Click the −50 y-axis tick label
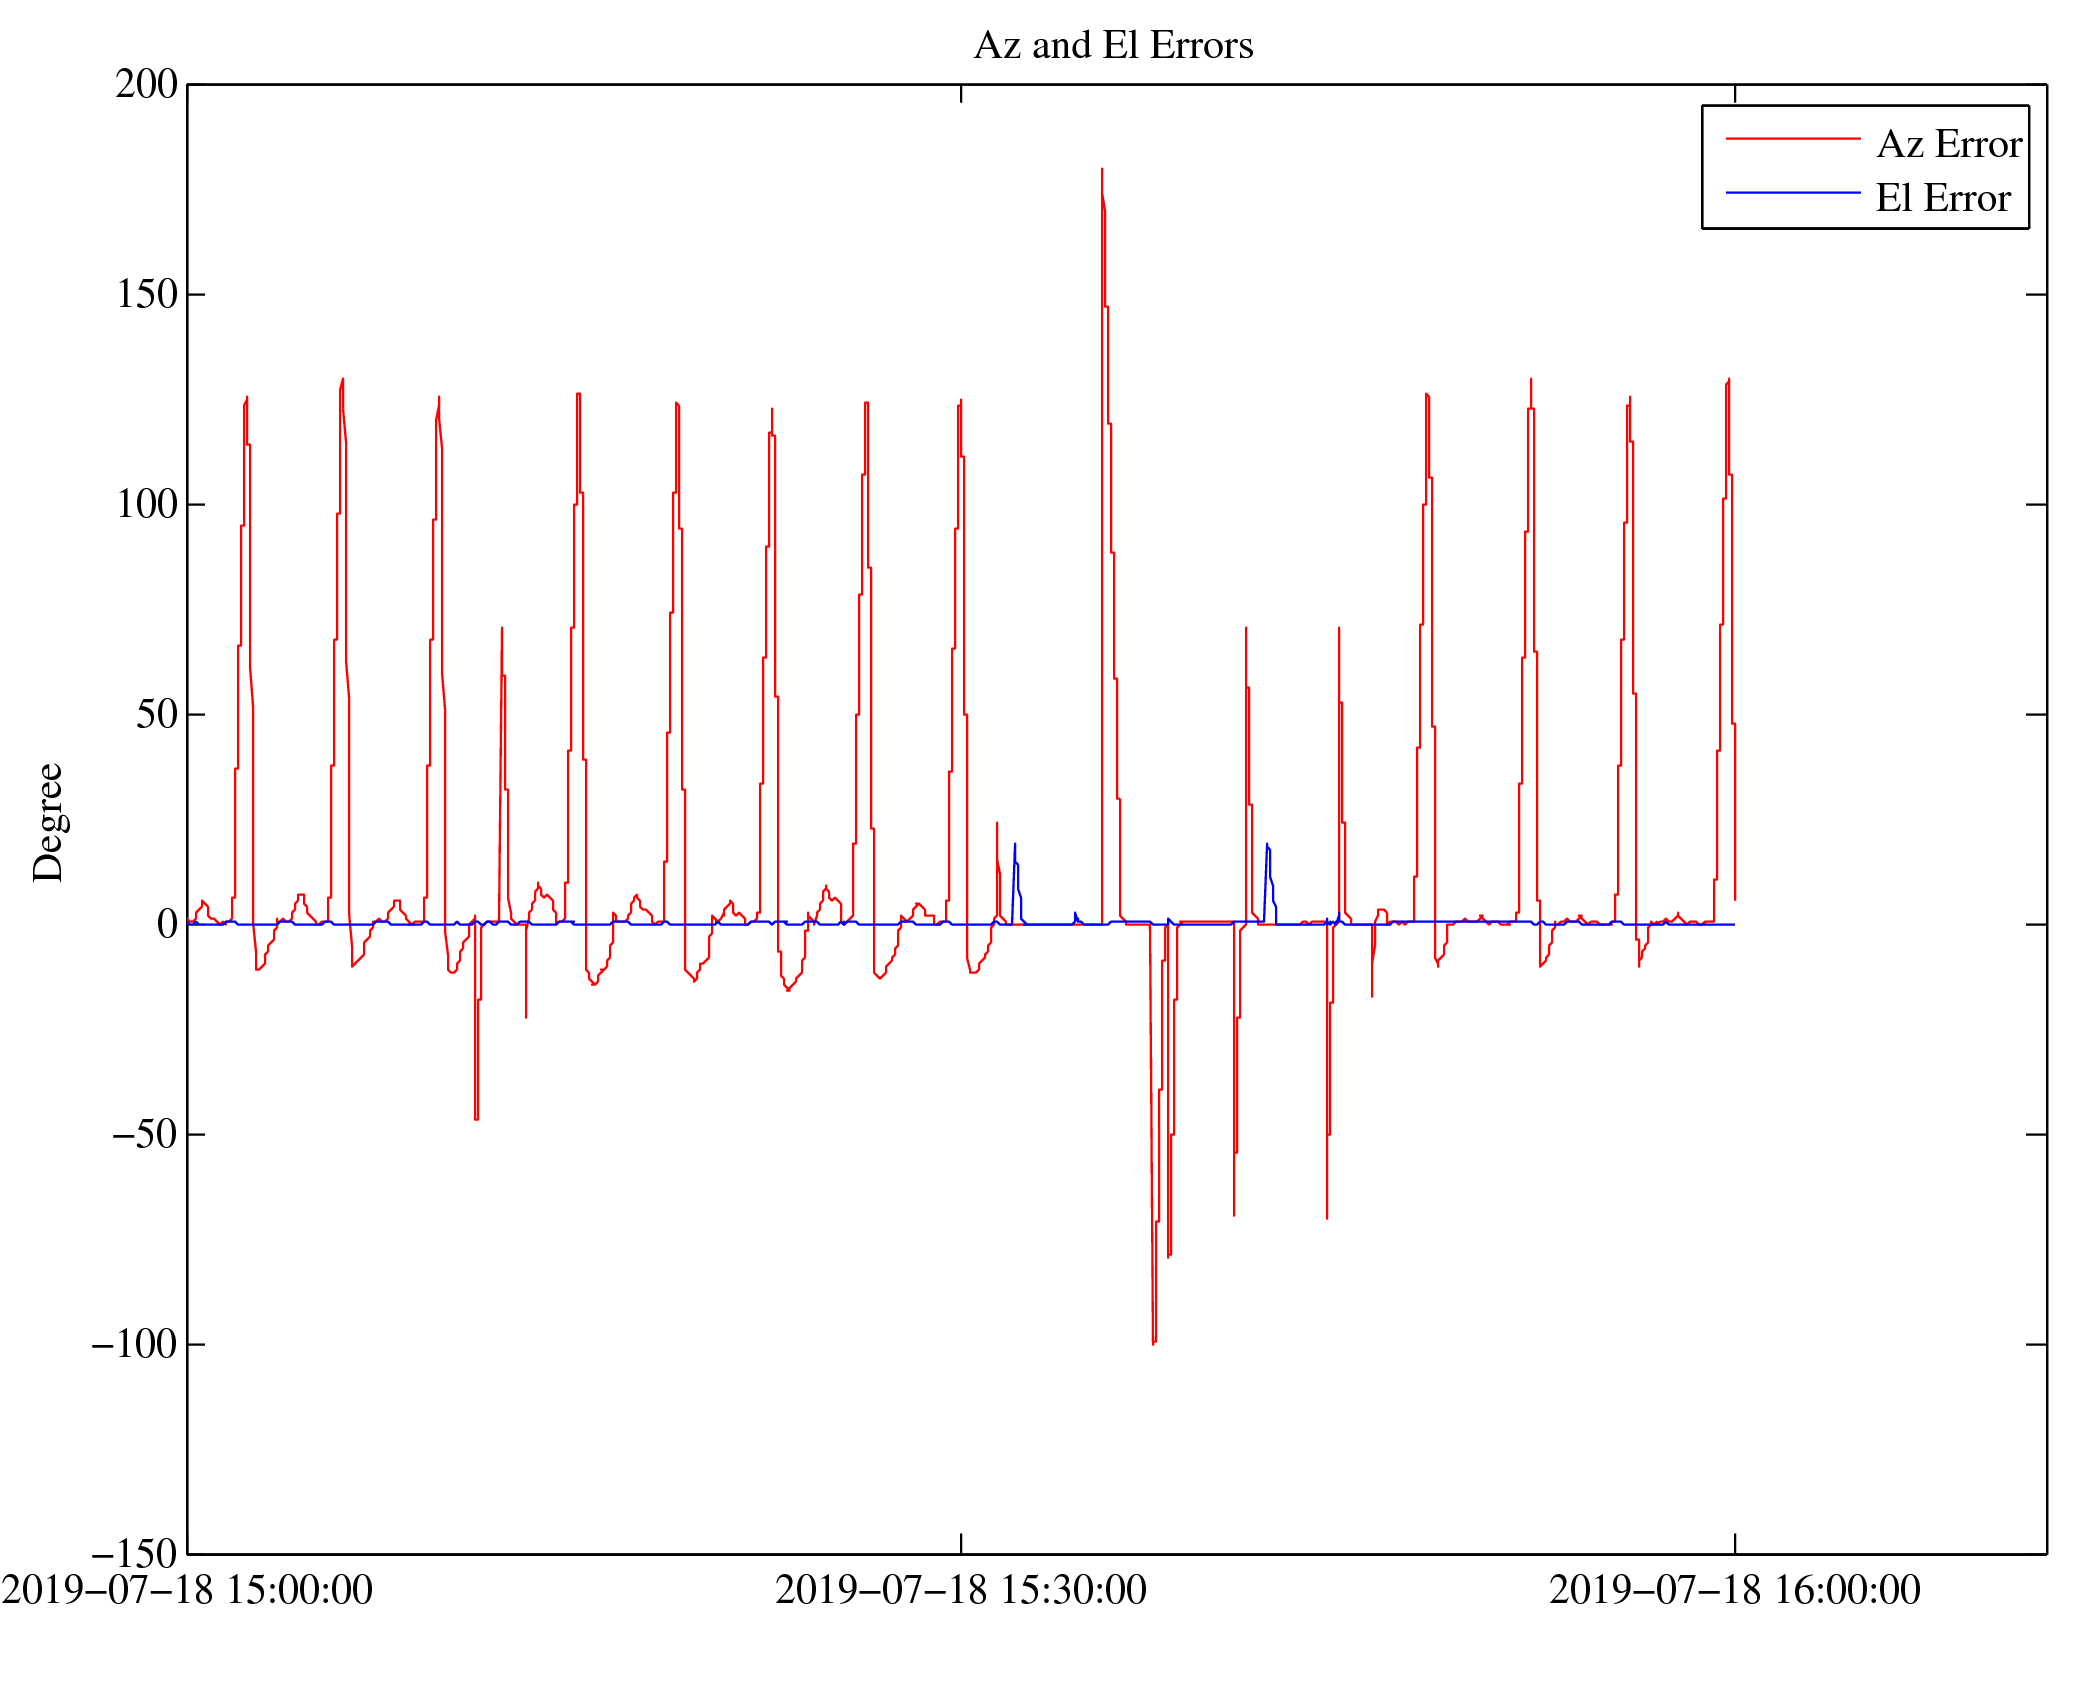The image size is (2075, 1683). tap(144, 1135)
